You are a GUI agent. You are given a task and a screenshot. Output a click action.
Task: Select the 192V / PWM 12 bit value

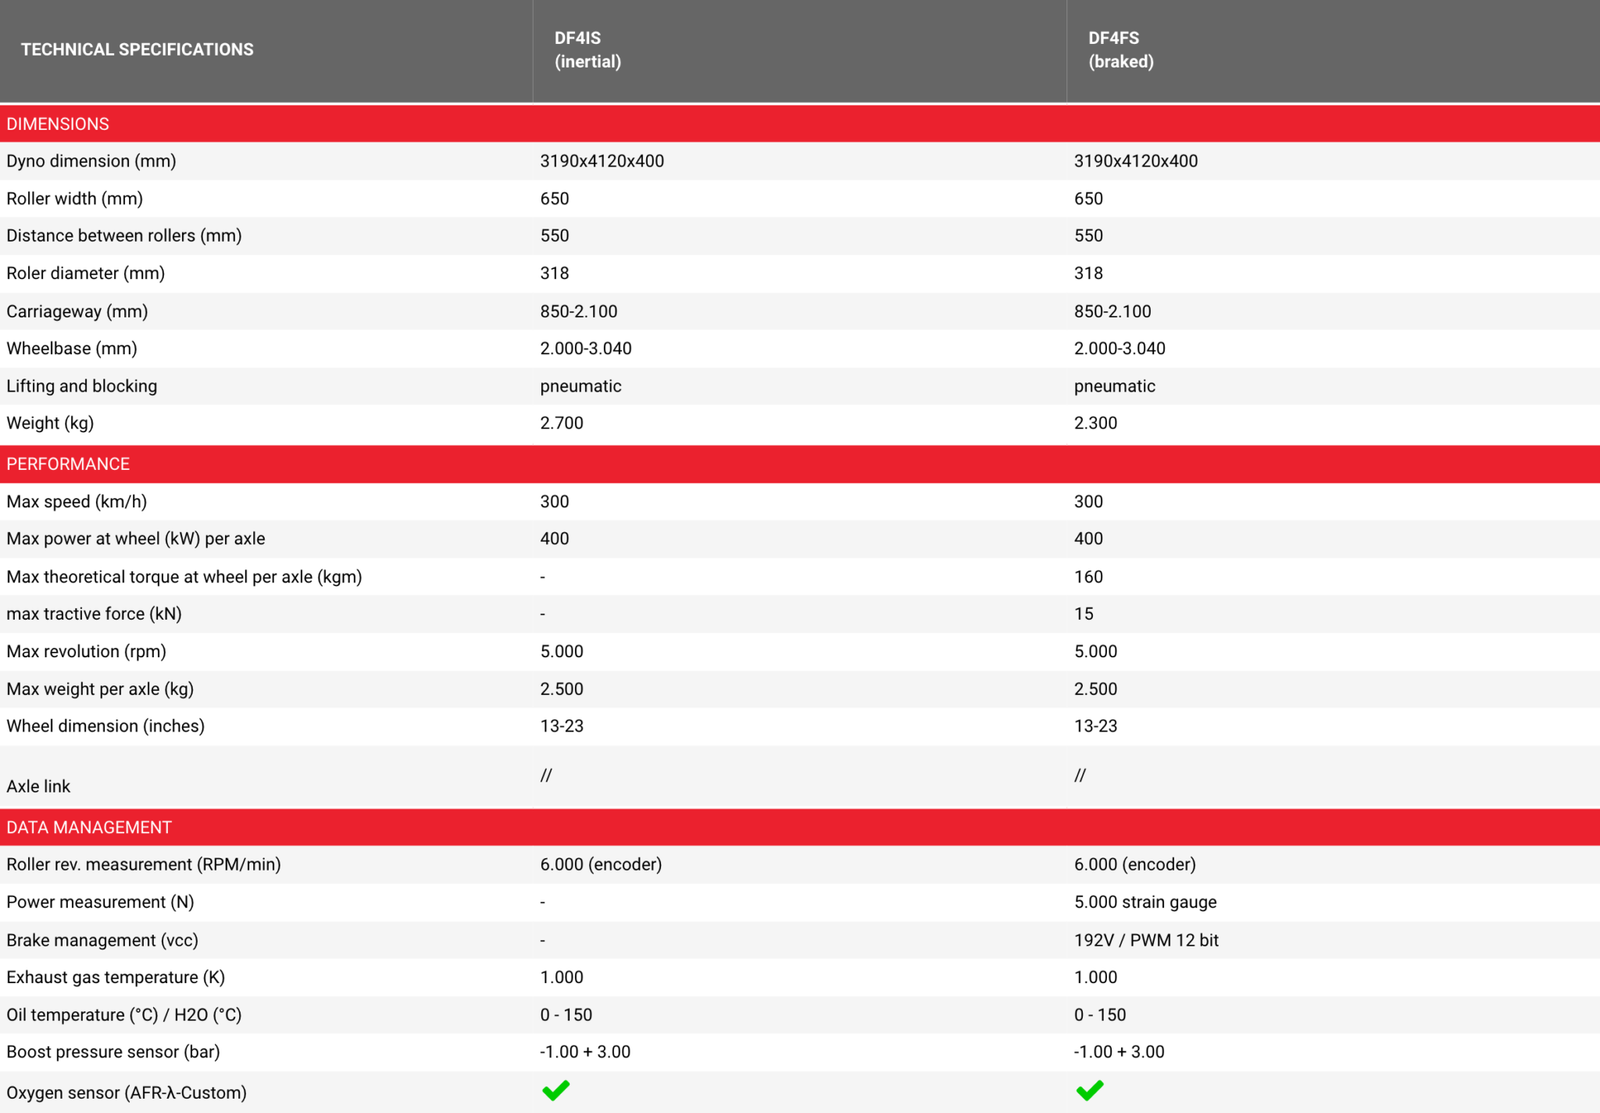coord(1146,940)
